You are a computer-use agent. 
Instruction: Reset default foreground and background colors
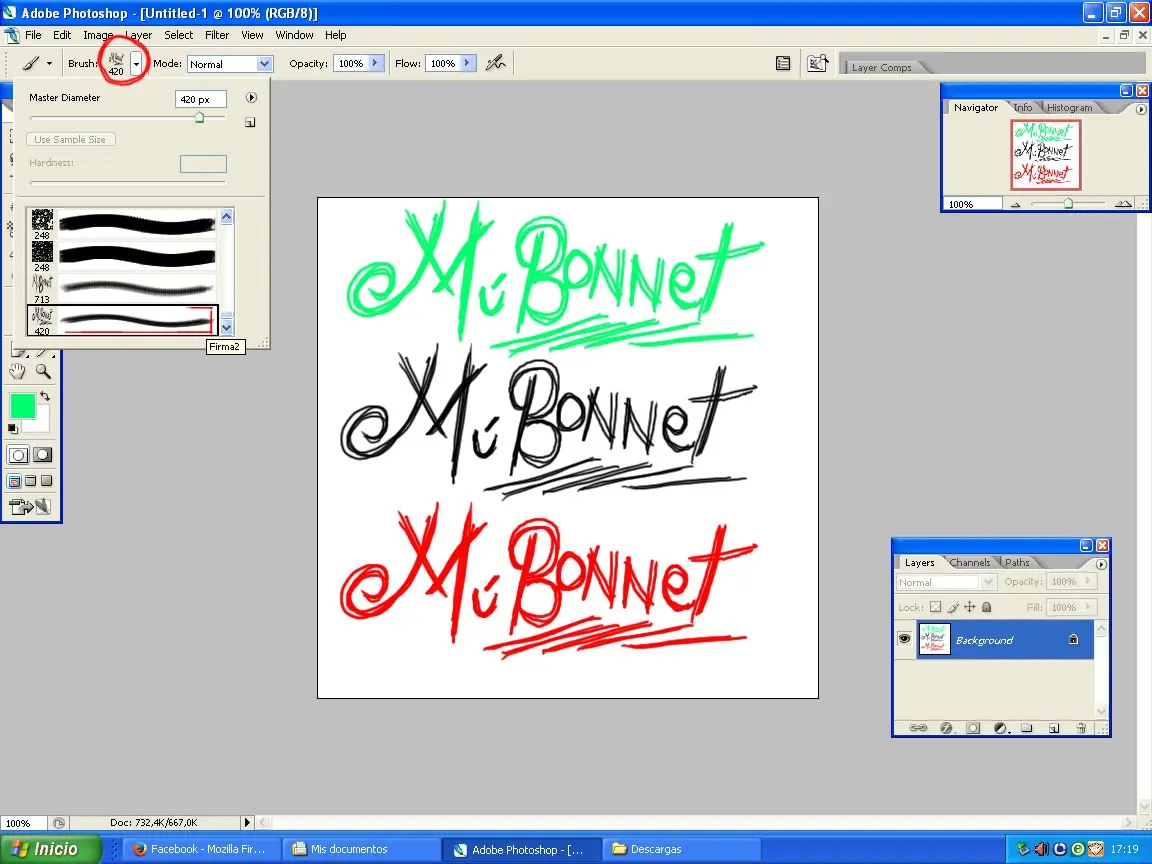12,427
